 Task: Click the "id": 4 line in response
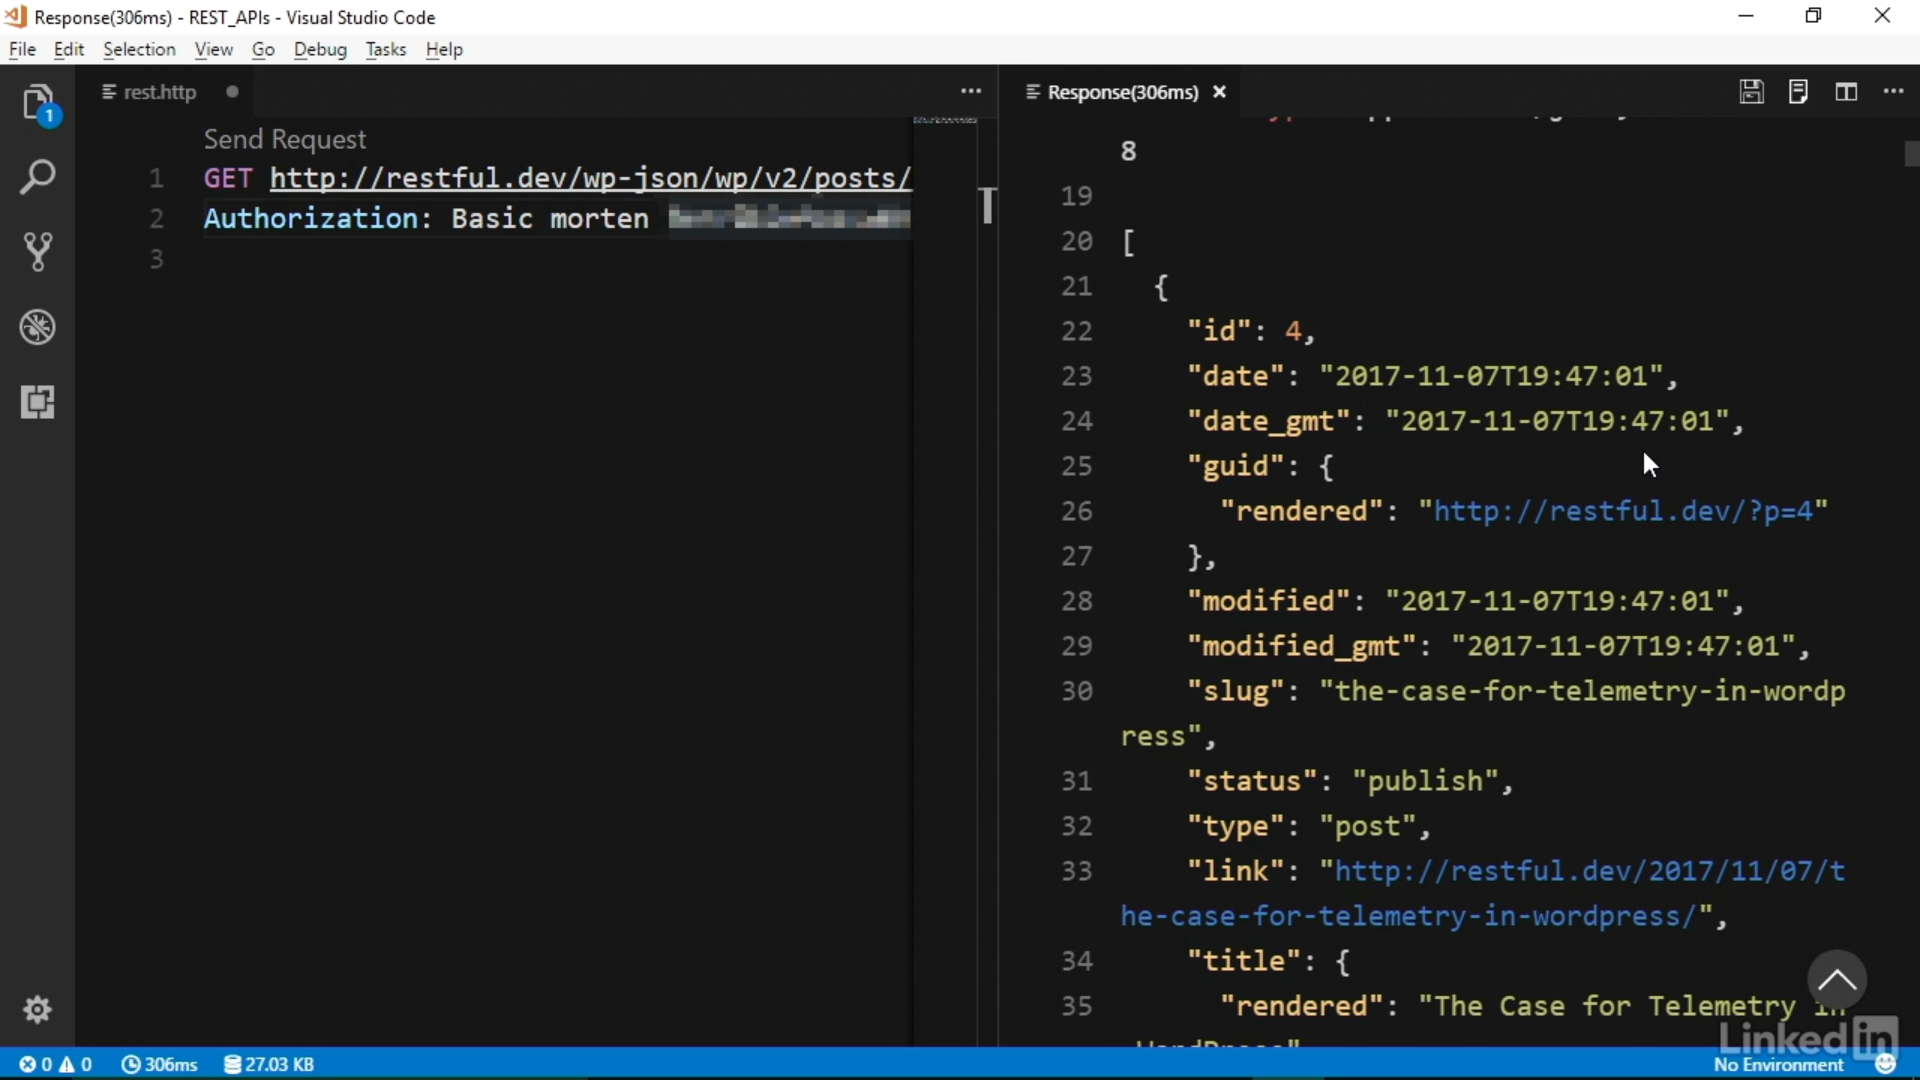1250,331
